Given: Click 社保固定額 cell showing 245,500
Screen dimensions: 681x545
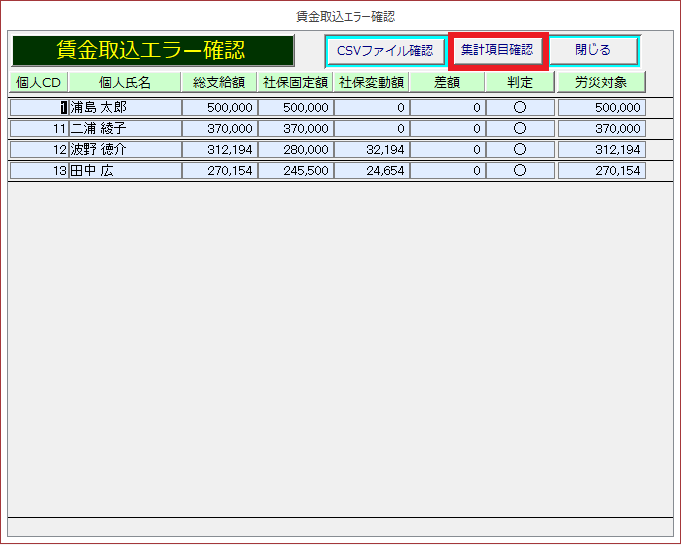Looking at the screenshot, I should pyautogui.click(x=294, y=171).
